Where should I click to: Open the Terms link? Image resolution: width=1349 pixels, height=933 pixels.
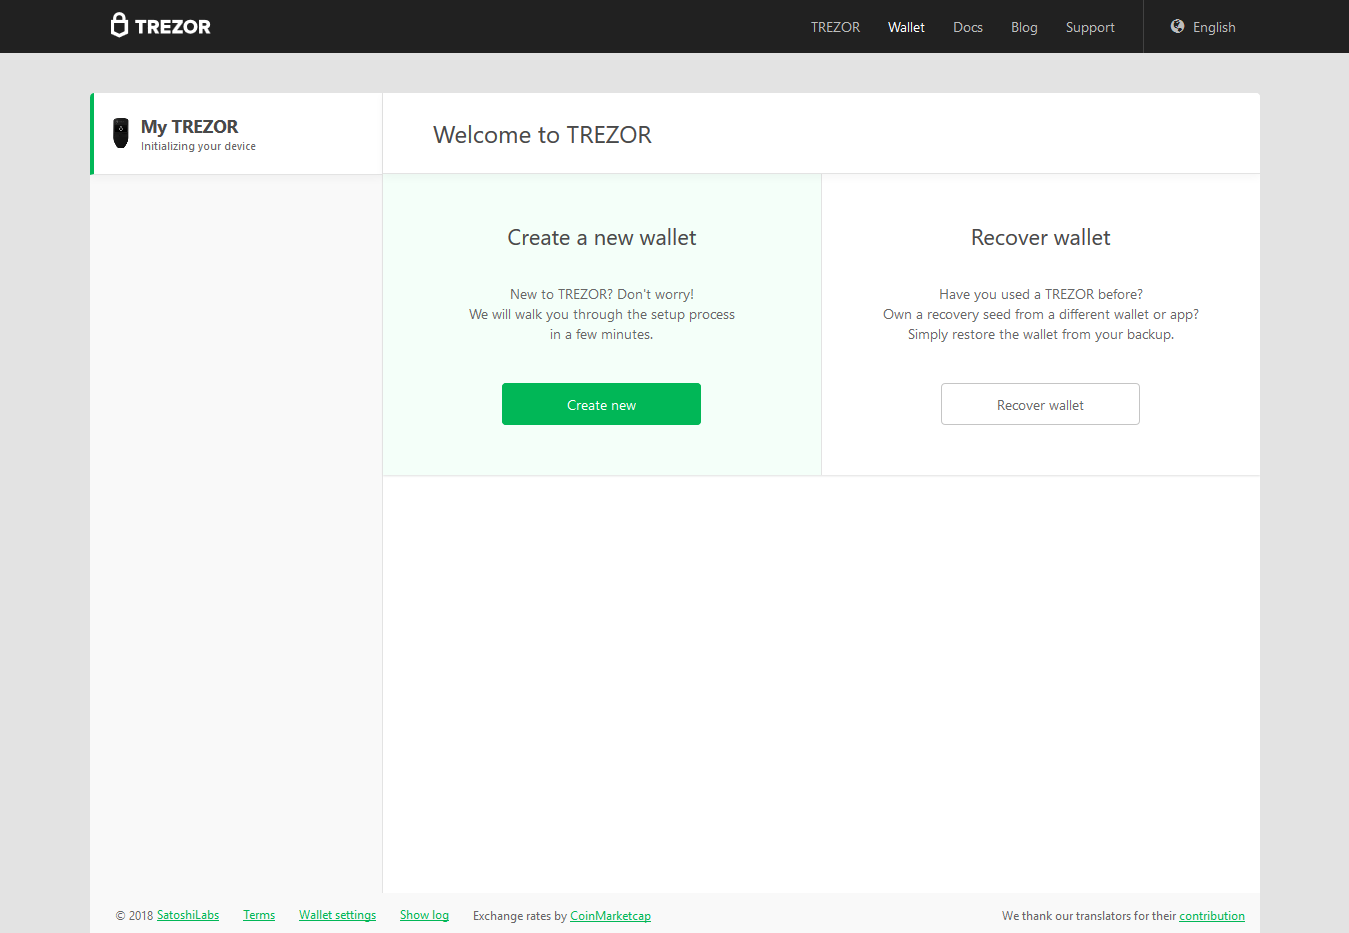[259, 915]
